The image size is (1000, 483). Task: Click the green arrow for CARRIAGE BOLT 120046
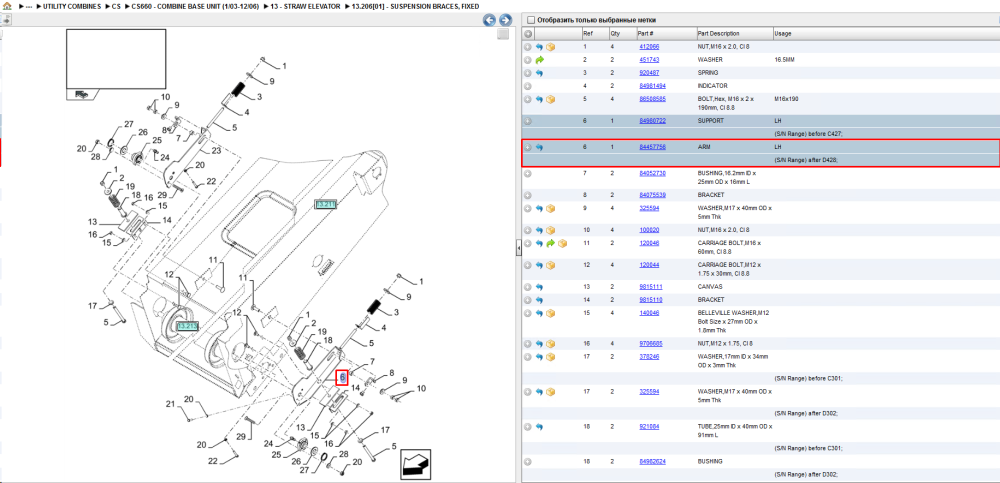550,244
